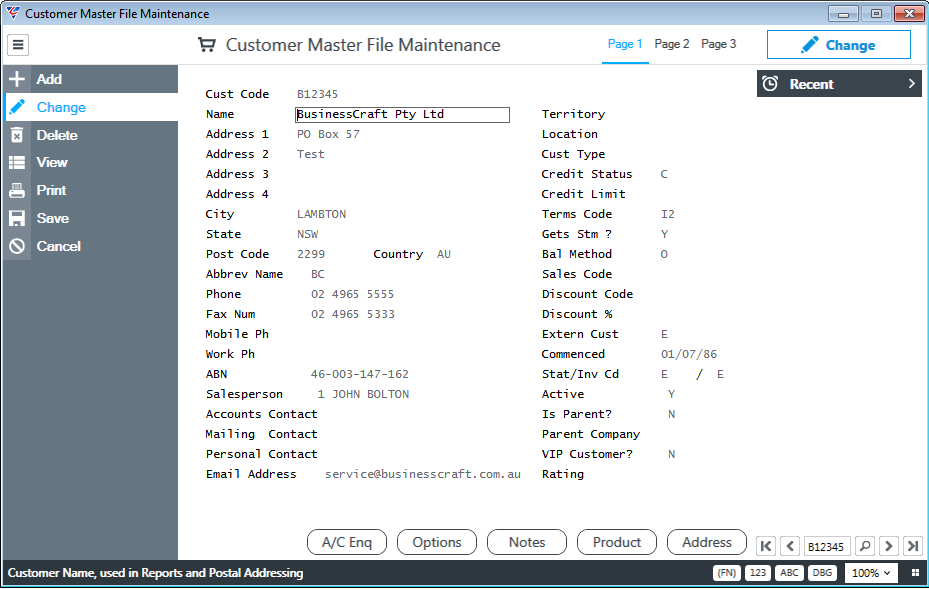Image resolution: width=929 pixels, height=589 pixels.
Task: Click the Gets Stm value Y
Action: click(x=664, y=234)
